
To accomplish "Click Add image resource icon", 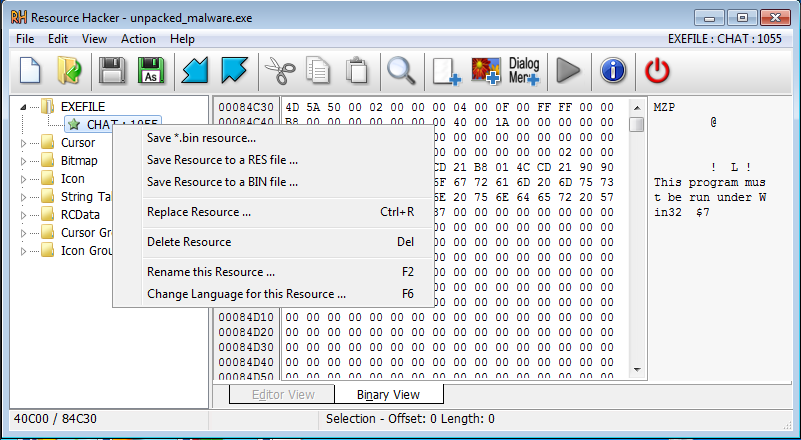I will pos(485,71).
